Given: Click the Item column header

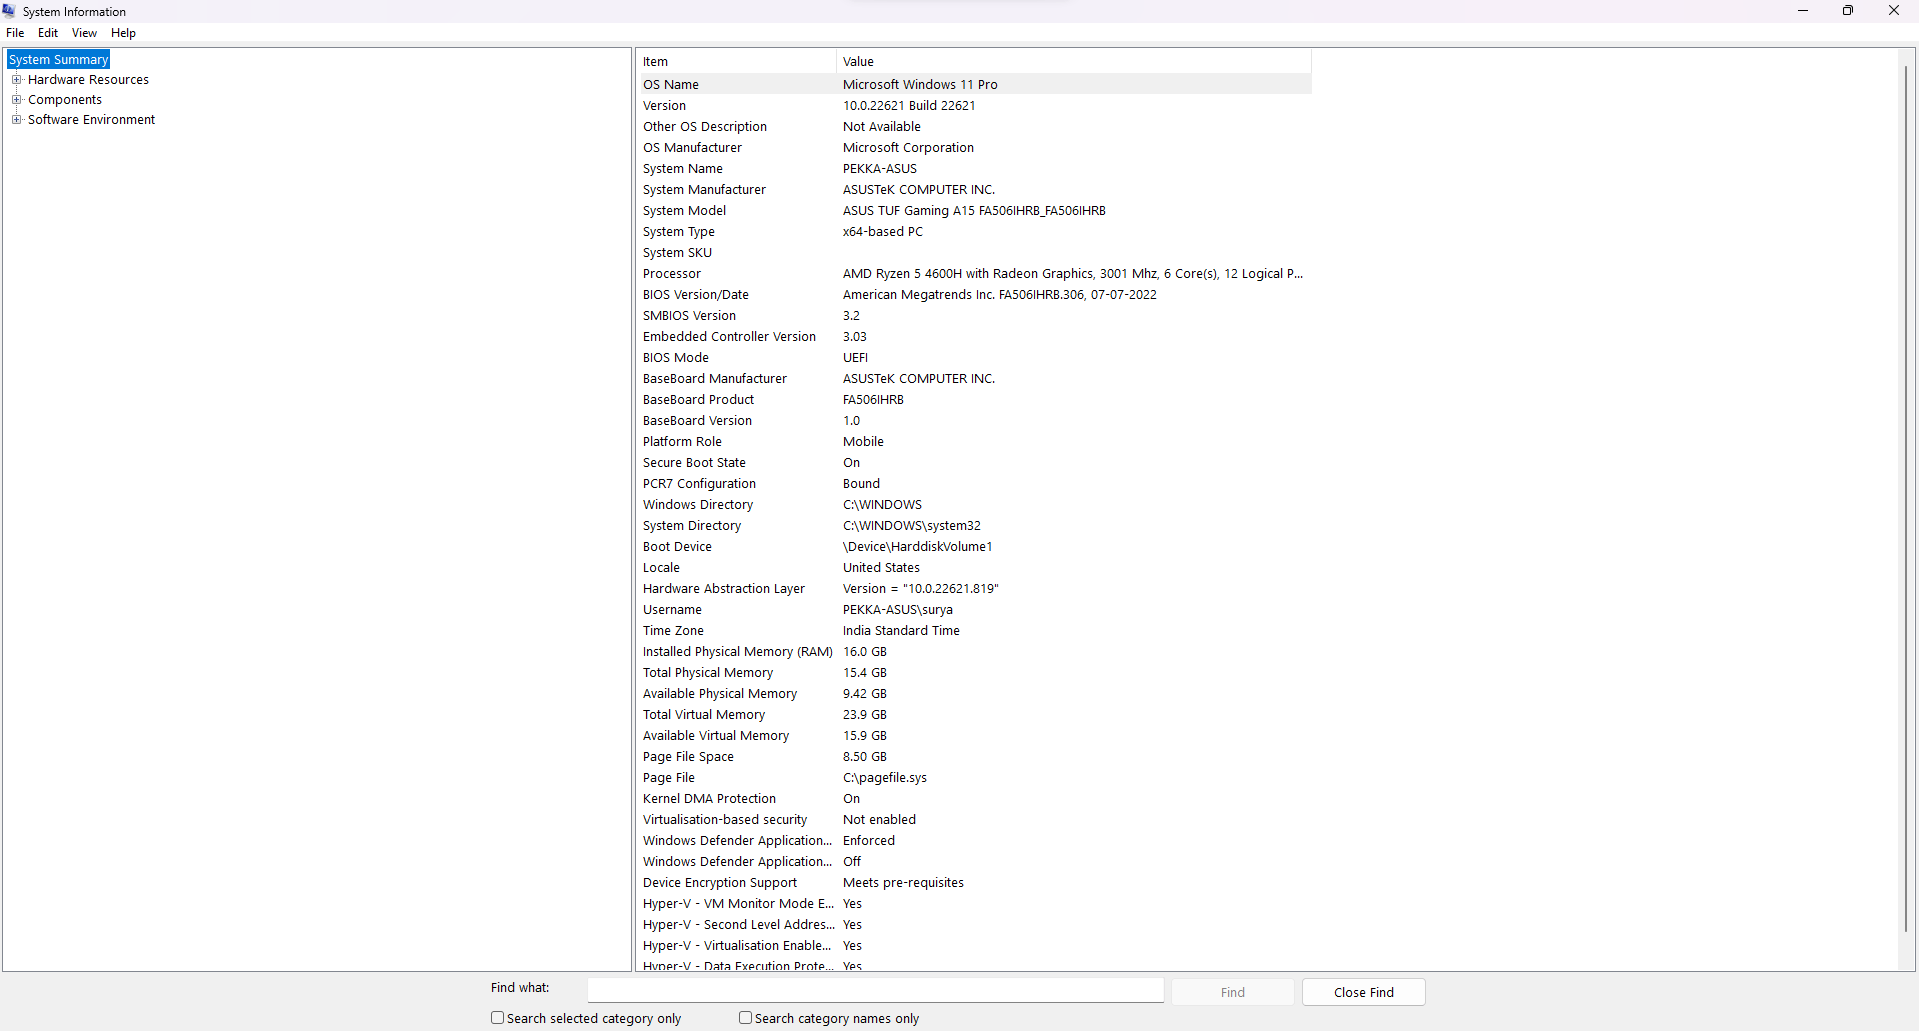Looking at the screenshot, I should (736, 62).
